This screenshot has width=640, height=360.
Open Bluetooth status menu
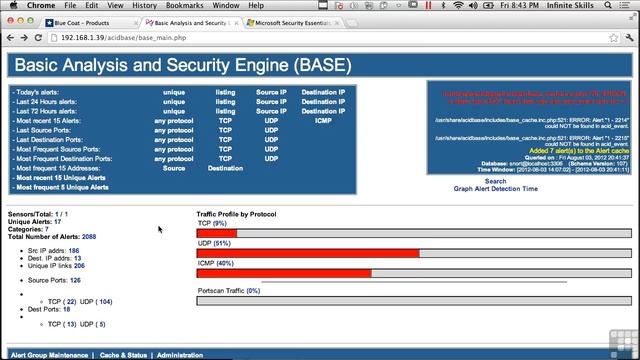pyautogui.click(x=443, y=5)
